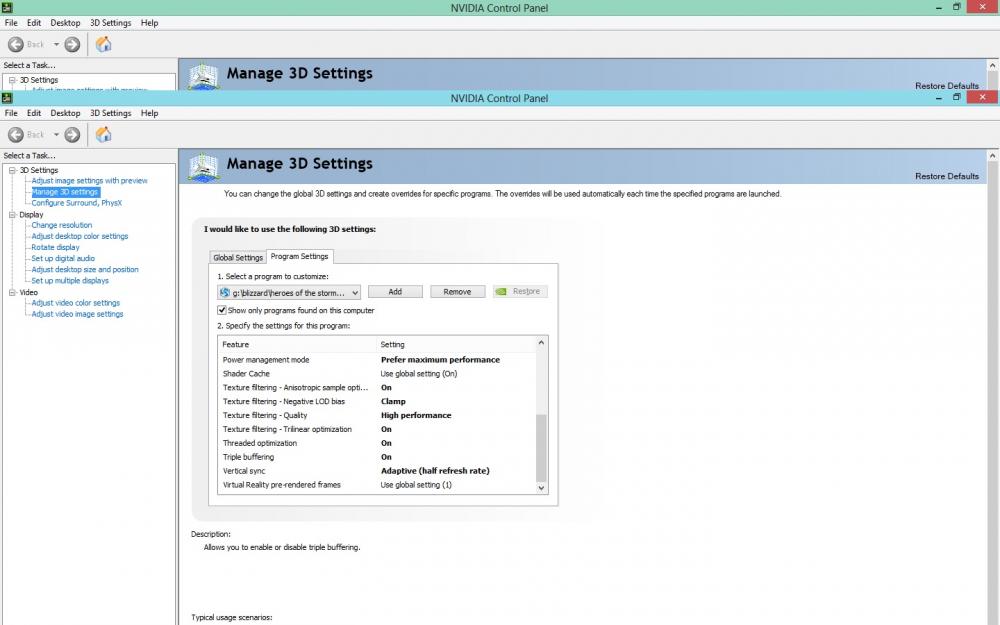Click the Restore button
The image size is (1000, 625).
(520, 291)
